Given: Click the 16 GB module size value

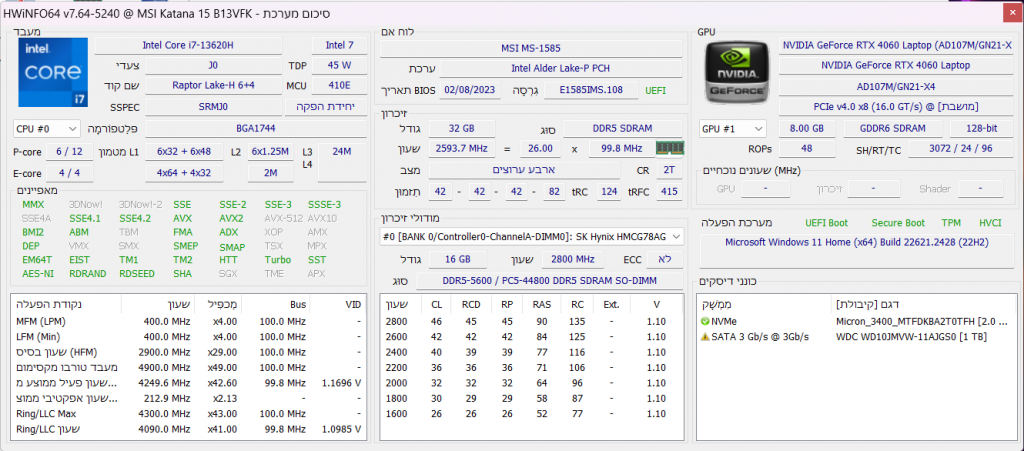Looking at the screenshot, I should [457, 259].
